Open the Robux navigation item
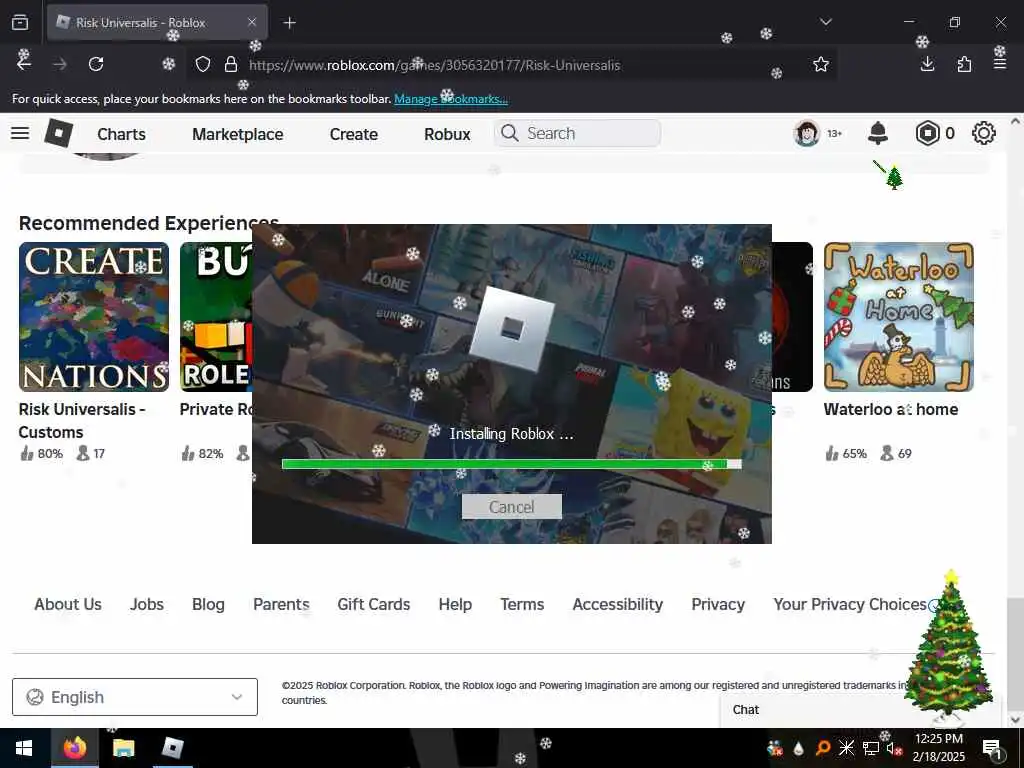The height and width of the screenshot is (768, 1024). click(447, 134)
